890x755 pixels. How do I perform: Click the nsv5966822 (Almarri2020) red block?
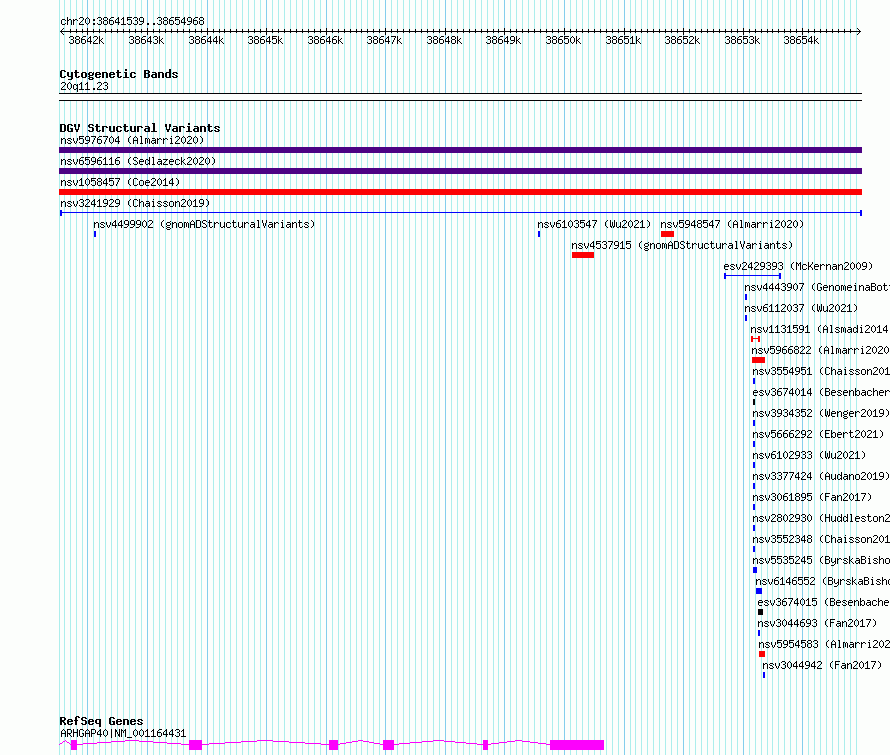(758, 360)
